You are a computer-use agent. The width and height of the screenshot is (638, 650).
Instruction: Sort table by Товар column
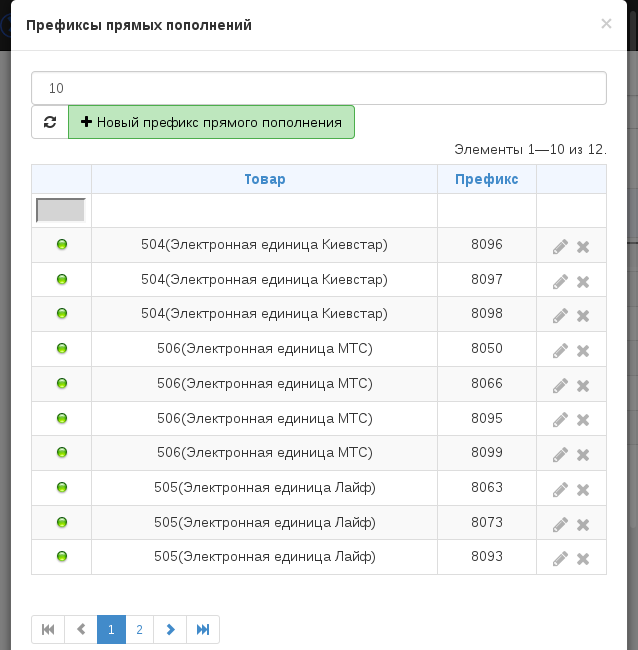265,179
